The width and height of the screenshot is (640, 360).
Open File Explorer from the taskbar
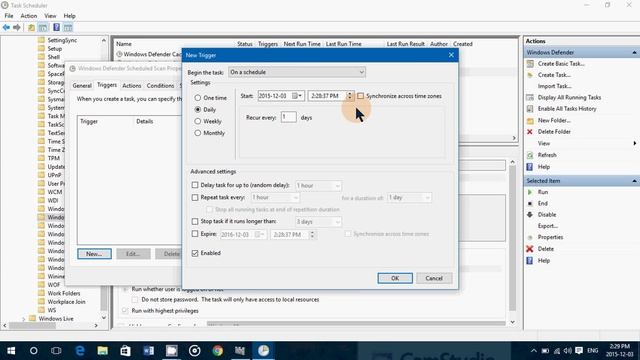pos(102,351)
